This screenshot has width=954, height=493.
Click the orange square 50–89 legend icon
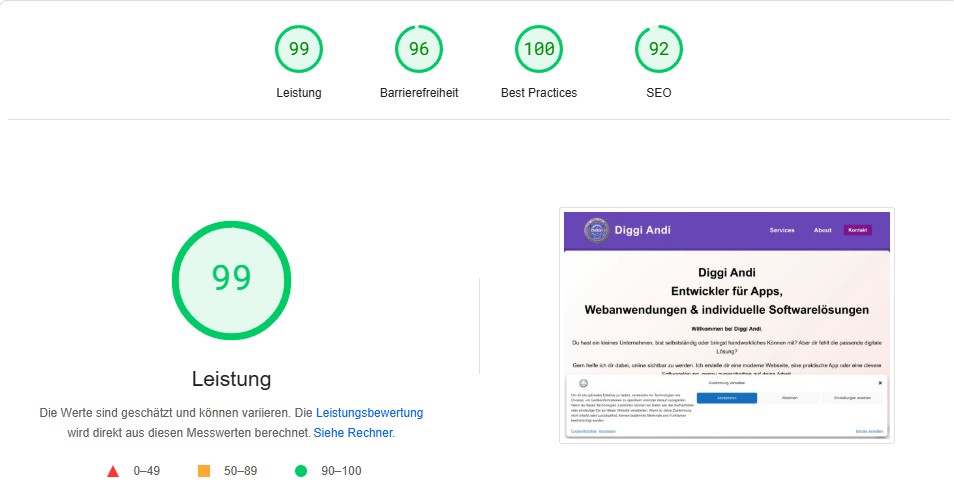(204, 471)
